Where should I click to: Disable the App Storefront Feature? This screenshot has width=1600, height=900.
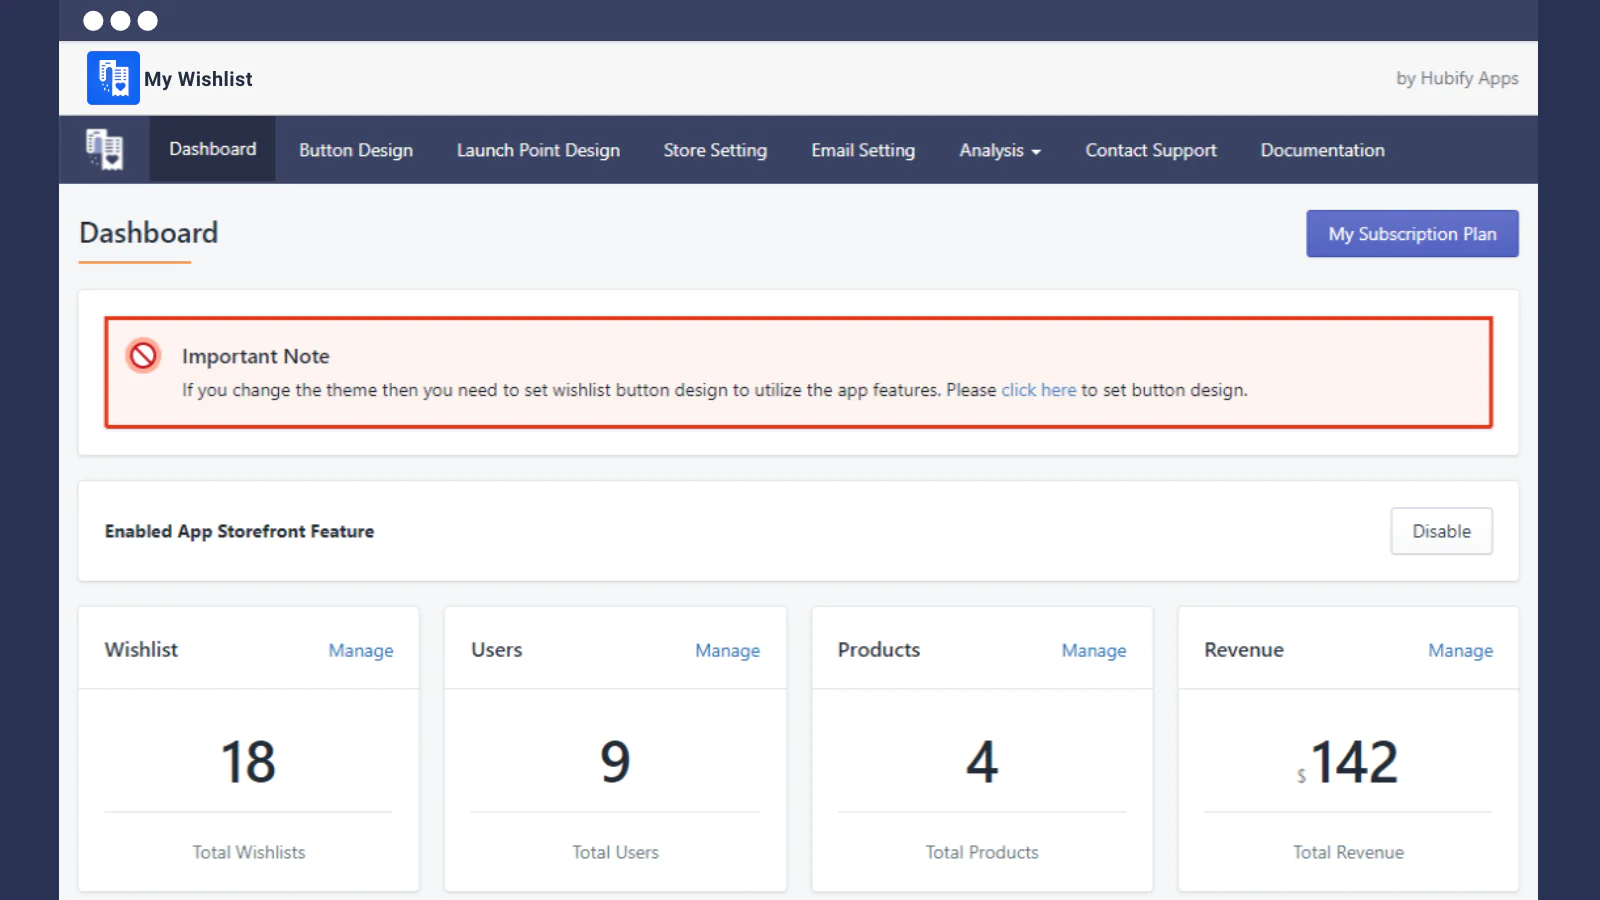[x=1441, y=531]
